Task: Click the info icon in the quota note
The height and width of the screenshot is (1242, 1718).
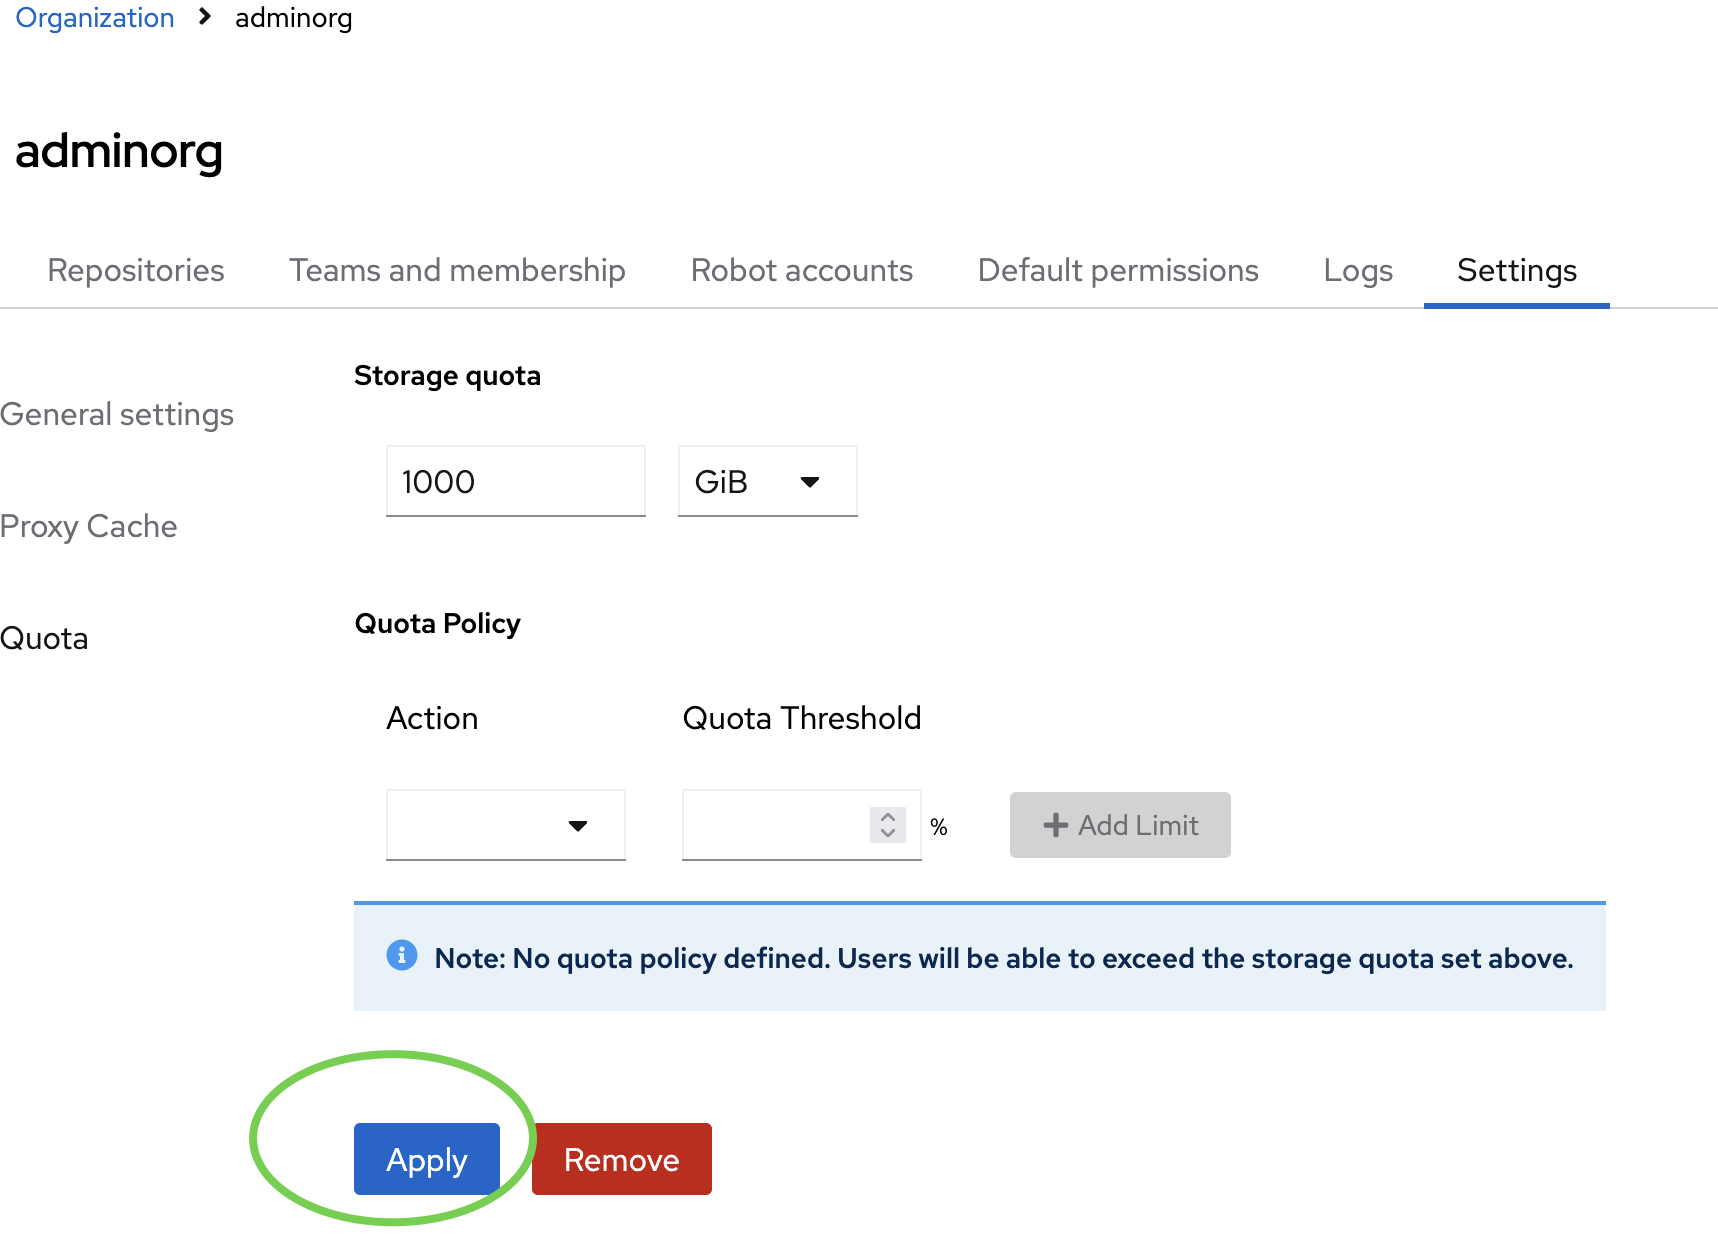Action: [401, 955]
